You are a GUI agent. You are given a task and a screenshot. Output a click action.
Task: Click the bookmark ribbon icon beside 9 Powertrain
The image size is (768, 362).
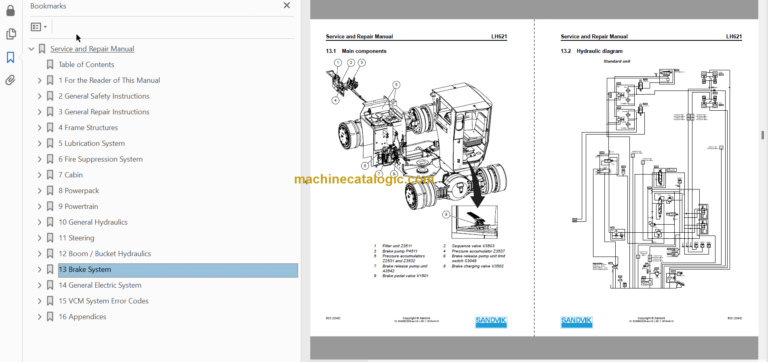click(x=50, y=206)
